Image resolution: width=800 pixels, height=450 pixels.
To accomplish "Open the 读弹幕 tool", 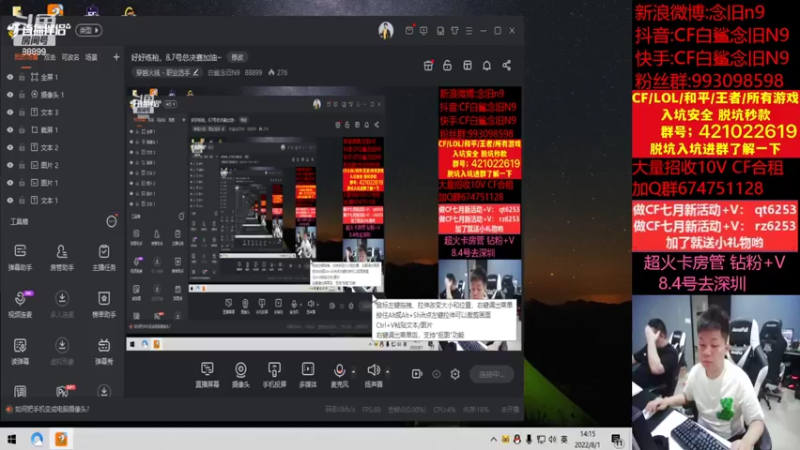I will (x=20, y=351).
